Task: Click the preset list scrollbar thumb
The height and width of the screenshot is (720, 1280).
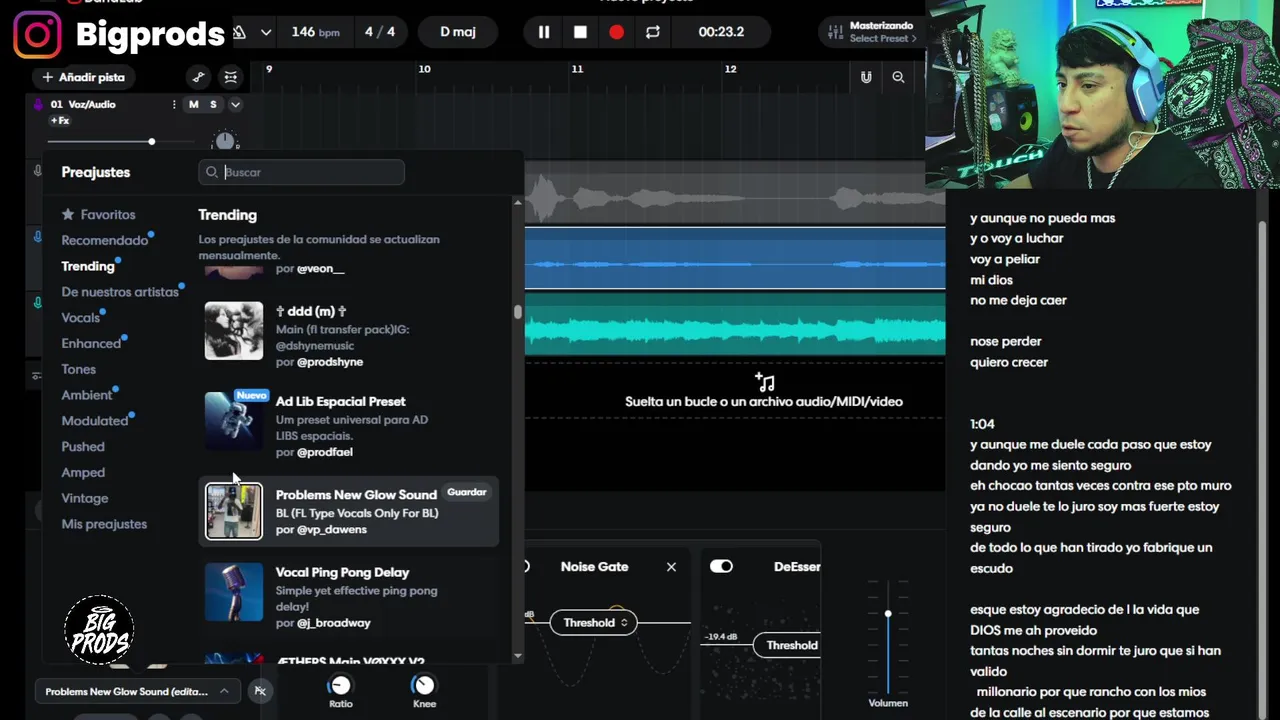Action: (518, 312)
